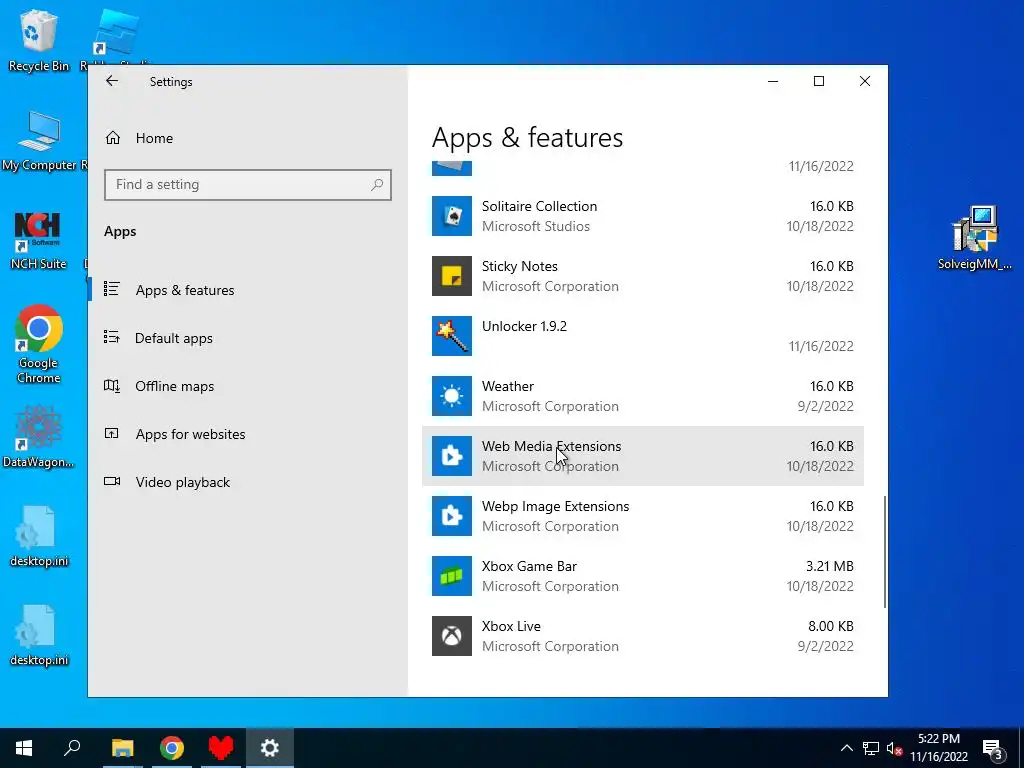Open Apps & features page
This screenshot has height=768, width=1024.
[x=185, y=290]
